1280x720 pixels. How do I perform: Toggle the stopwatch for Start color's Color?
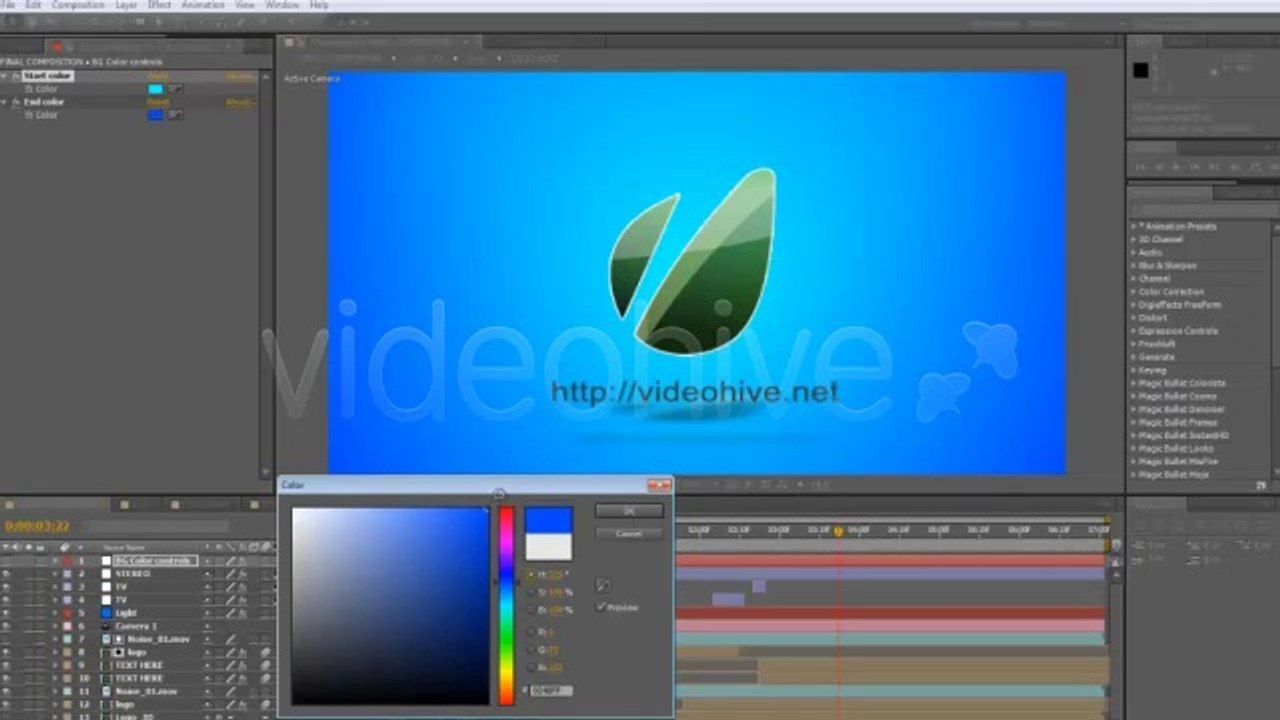29,89
